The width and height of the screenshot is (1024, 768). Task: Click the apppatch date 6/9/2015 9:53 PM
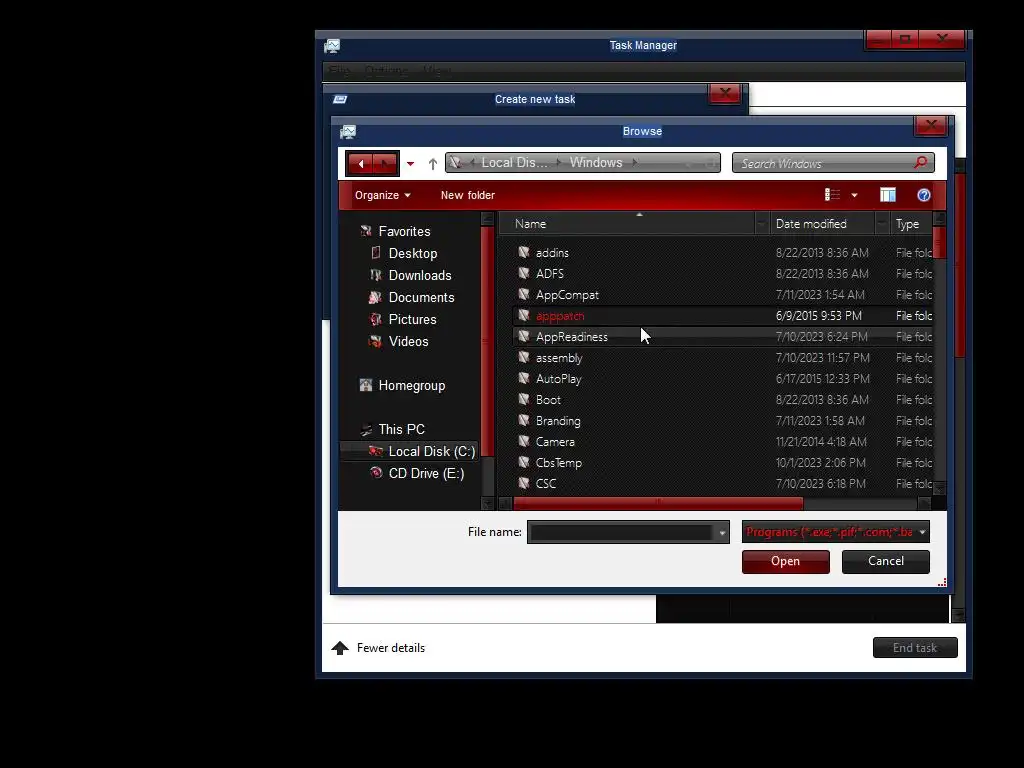[x=818, y=316]
